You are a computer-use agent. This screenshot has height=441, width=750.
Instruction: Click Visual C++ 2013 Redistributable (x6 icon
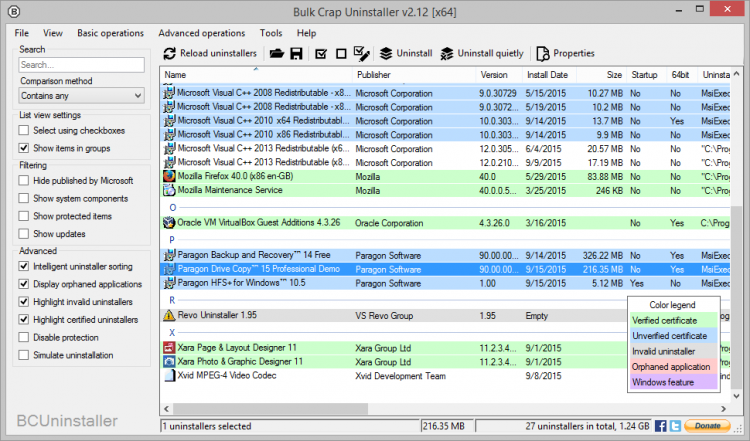coord(169,148)
